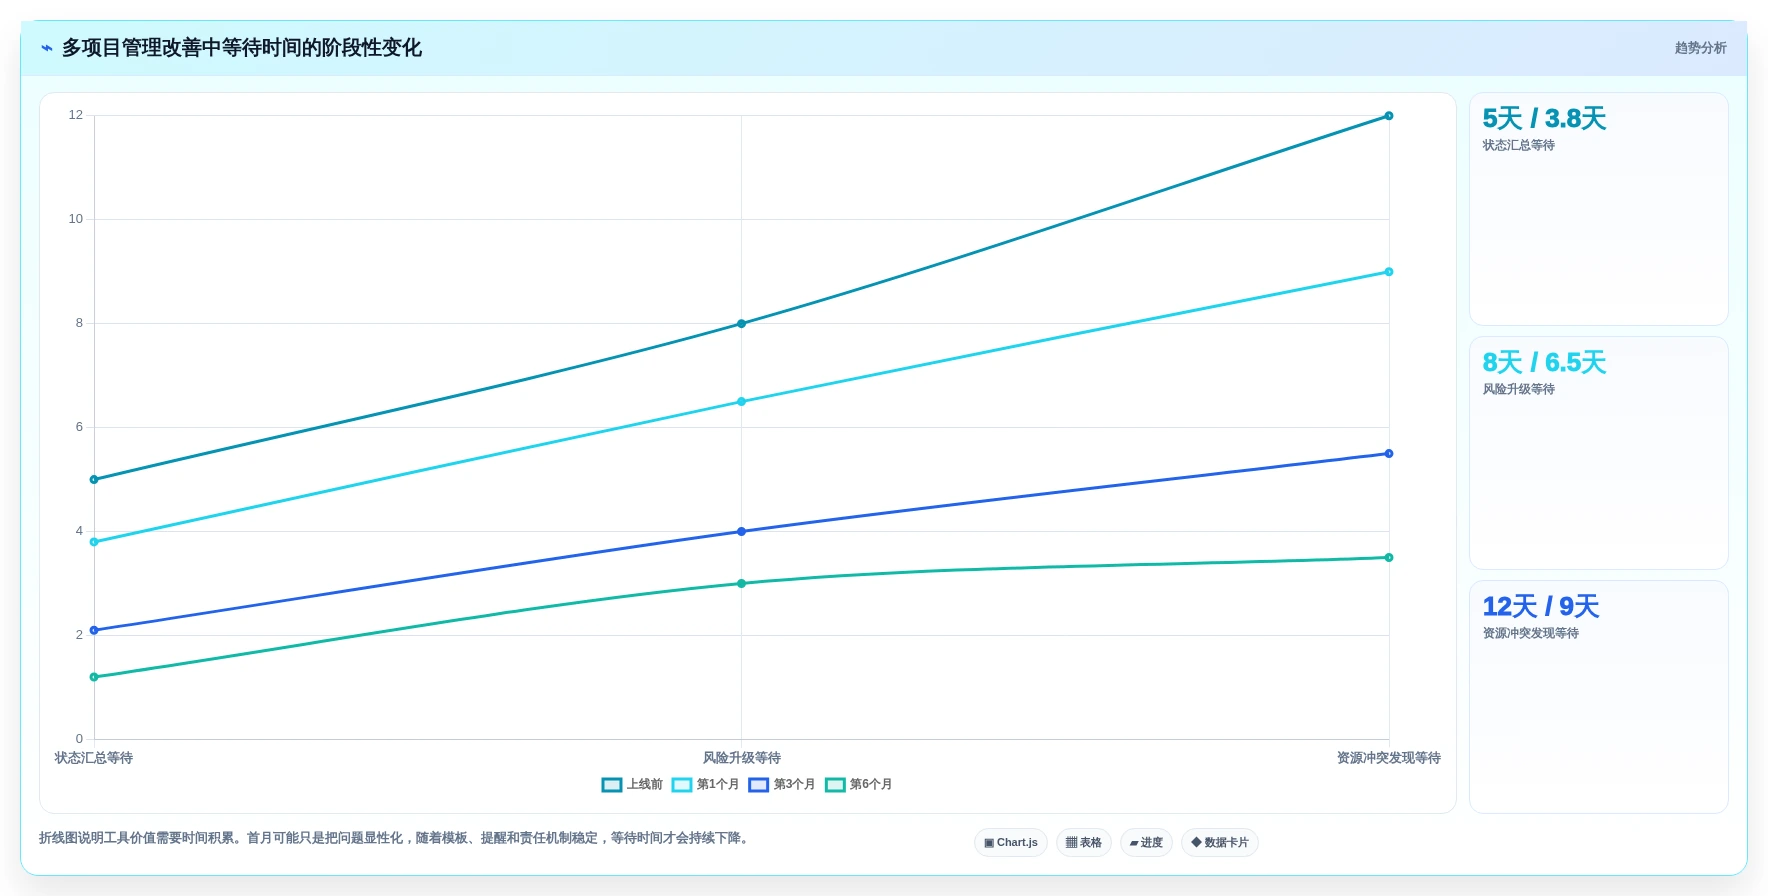Click 第1个月 data point at 状态汇总等待 (3.8)

point(94,542)
